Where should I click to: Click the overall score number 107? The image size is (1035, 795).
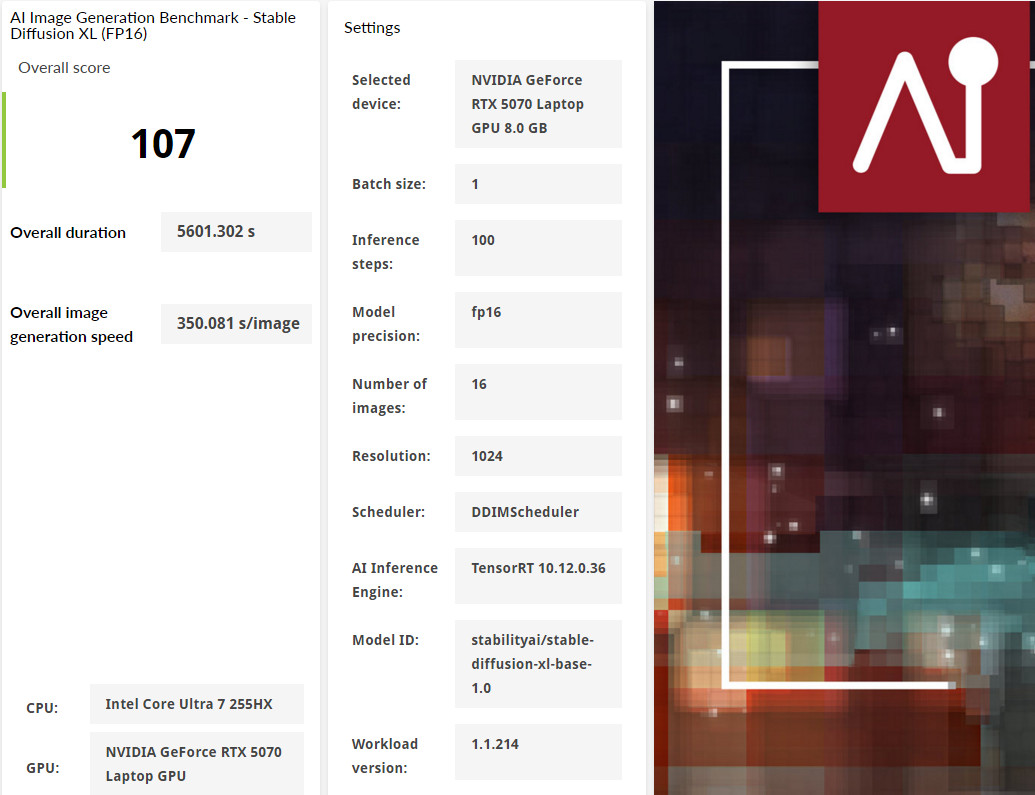[x=163, y=144]
